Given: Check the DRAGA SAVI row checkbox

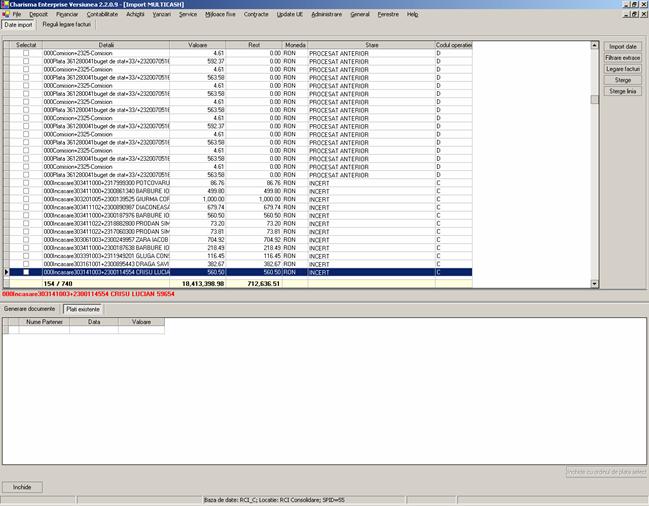Looking at the screenshot, I should (x=26, y=264).
